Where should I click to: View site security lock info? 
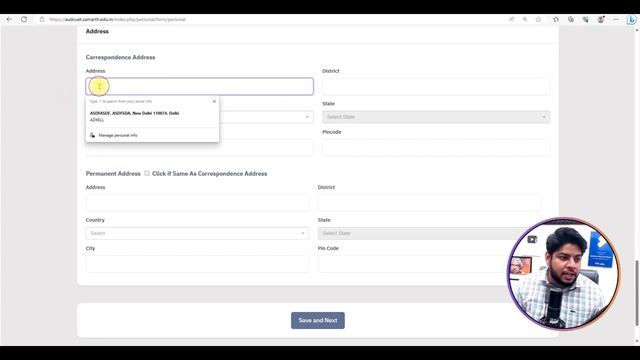click(42, 19)
